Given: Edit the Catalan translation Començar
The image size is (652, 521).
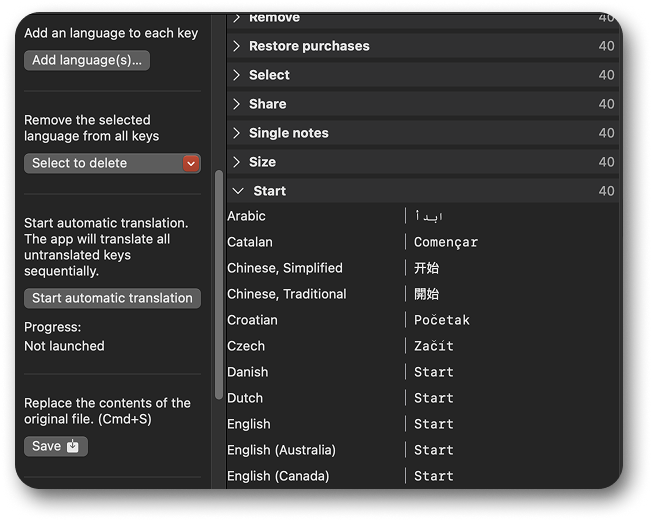Looking at the screenshot, I should [x=446, y=242].
